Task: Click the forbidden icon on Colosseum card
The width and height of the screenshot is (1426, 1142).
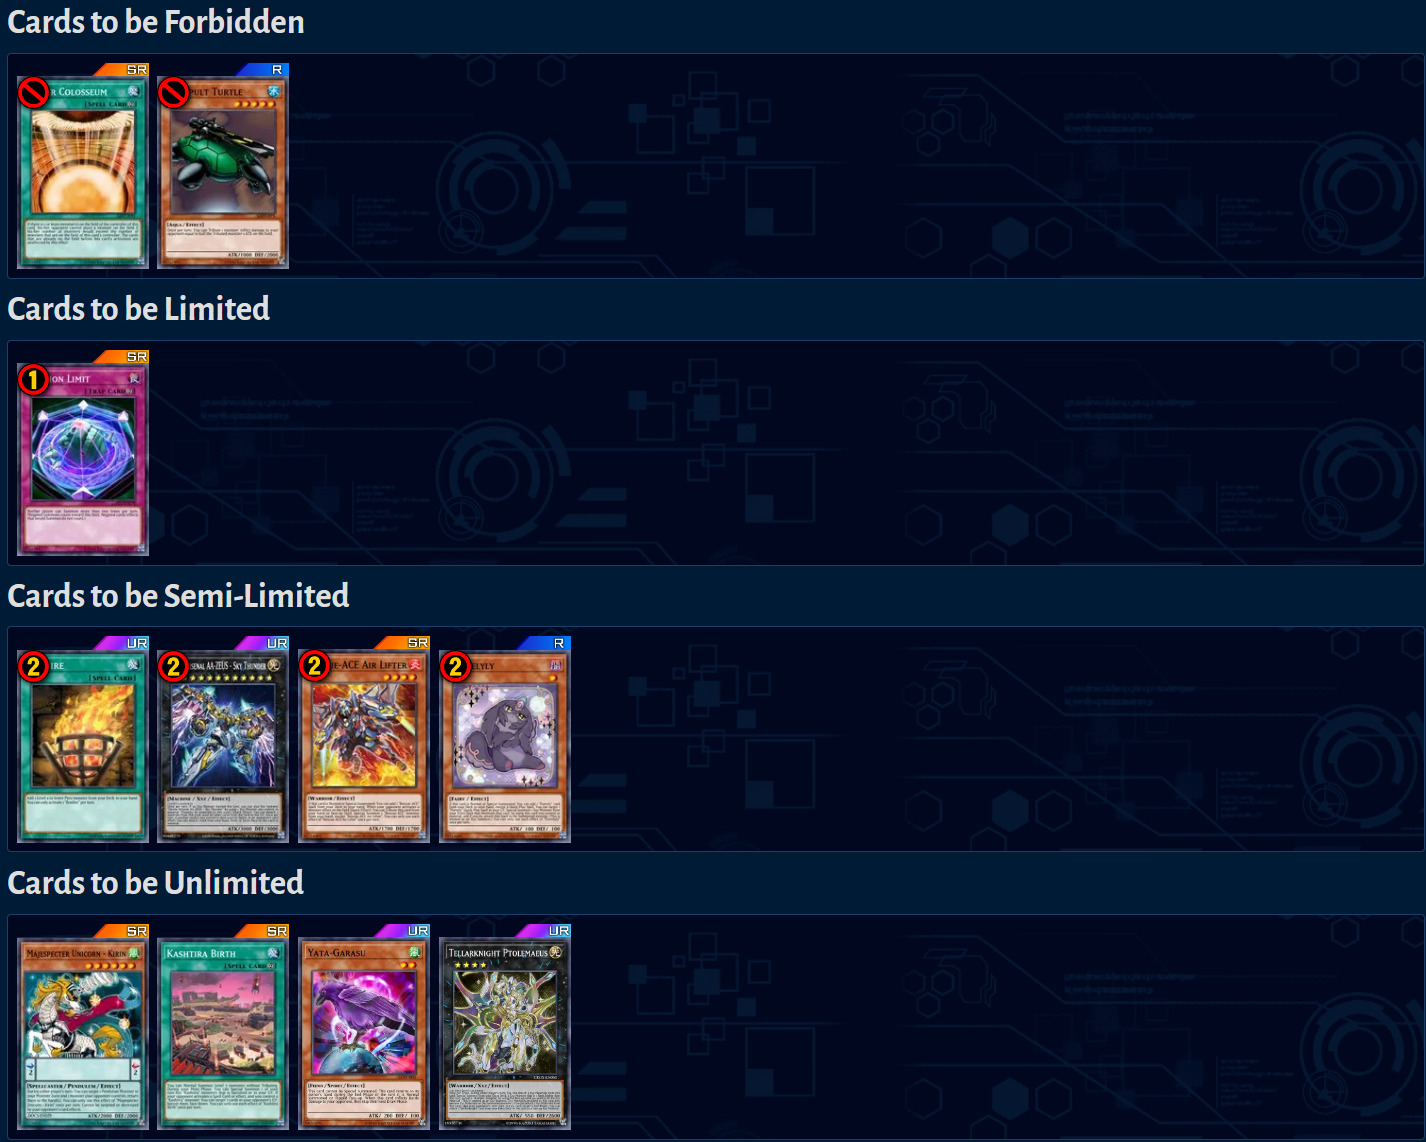Action: 34,93
